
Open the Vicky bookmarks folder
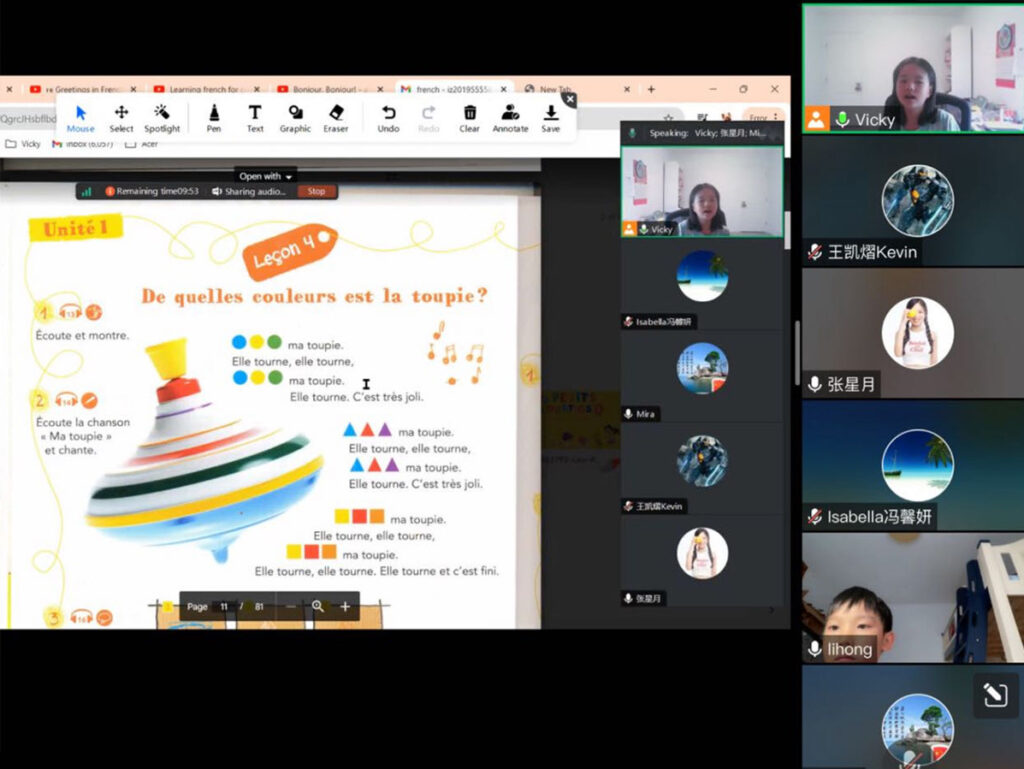[24, 144]
